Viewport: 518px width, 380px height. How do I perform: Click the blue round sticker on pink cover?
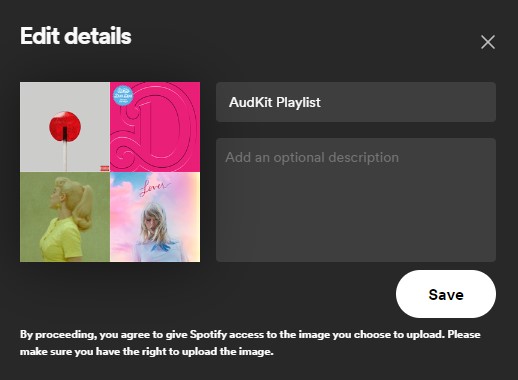123,96
